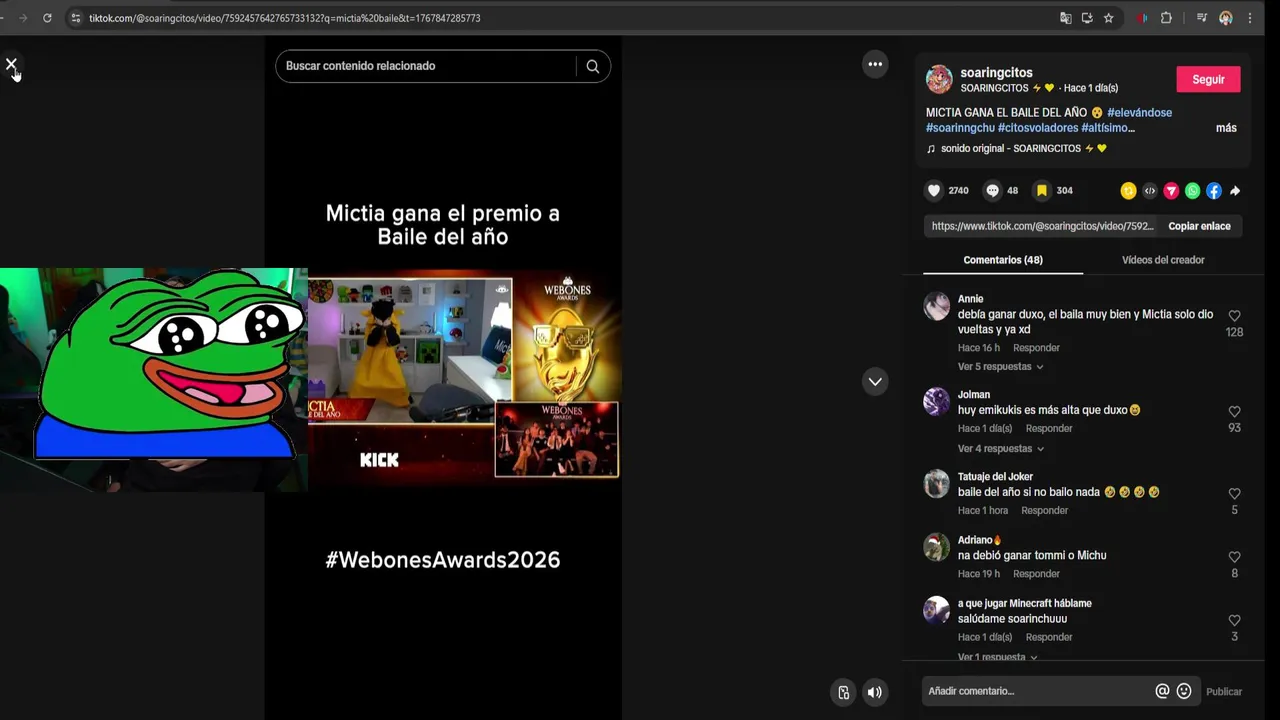Click soaringcitos profile avatar
This screenshot has height=720, width=1280.
coord(939,79)
